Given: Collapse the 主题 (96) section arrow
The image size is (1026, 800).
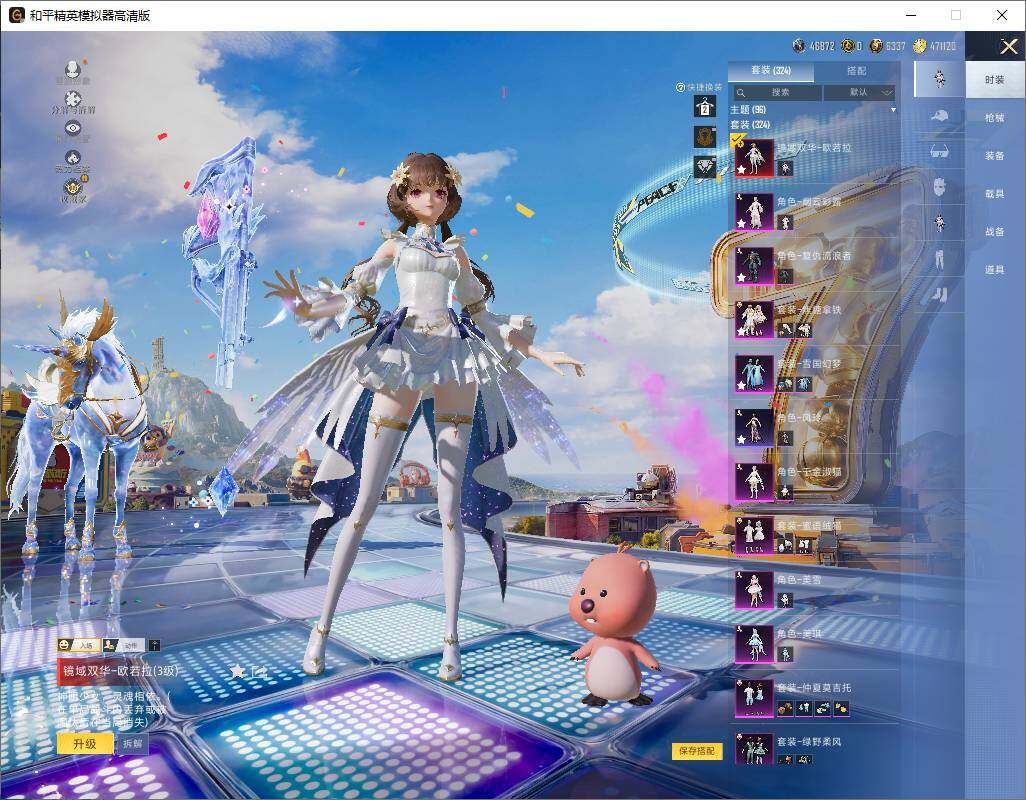Looking at the screenshot, I should tap(893, 109).
